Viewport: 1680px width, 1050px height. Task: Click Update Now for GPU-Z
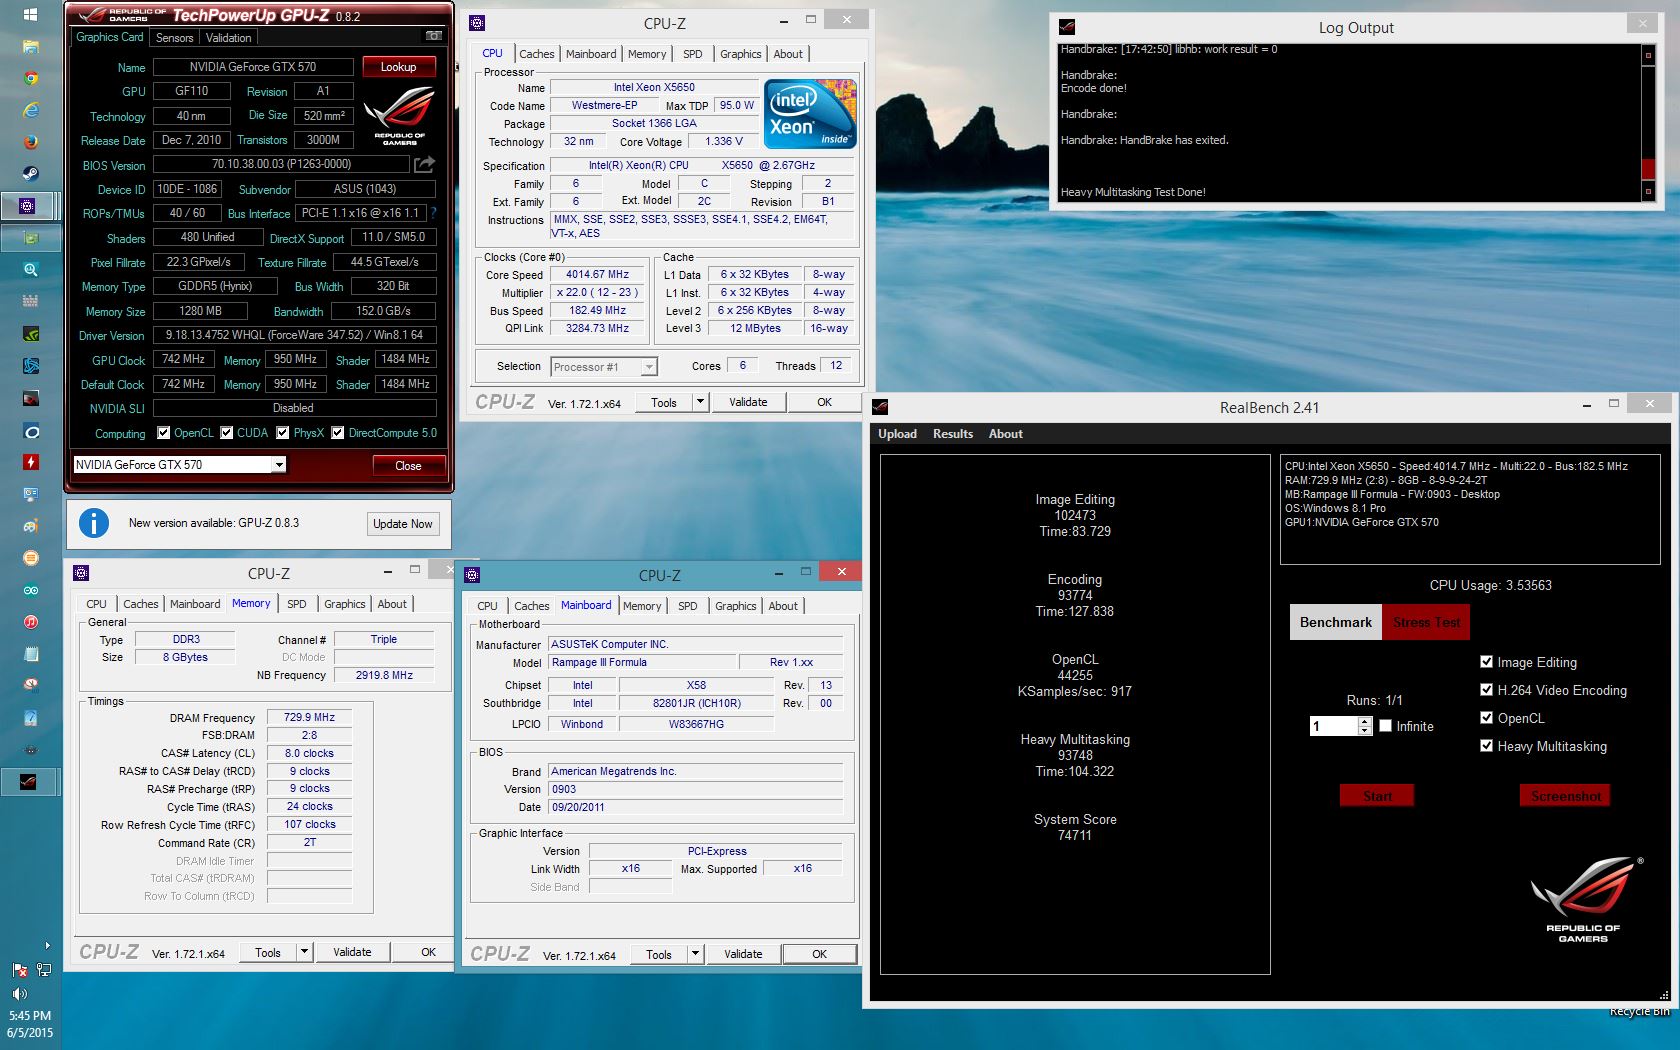pyautogui.click(x=402, y=524)
